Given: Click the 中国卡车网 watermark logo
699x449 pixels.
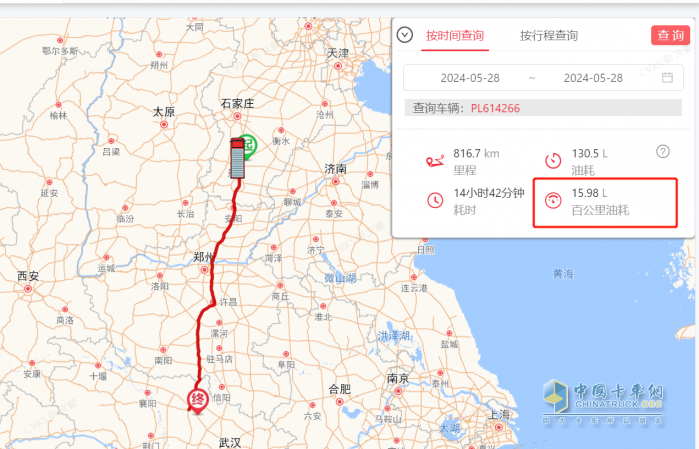Looking at the screenshot, I should [603, 402].
